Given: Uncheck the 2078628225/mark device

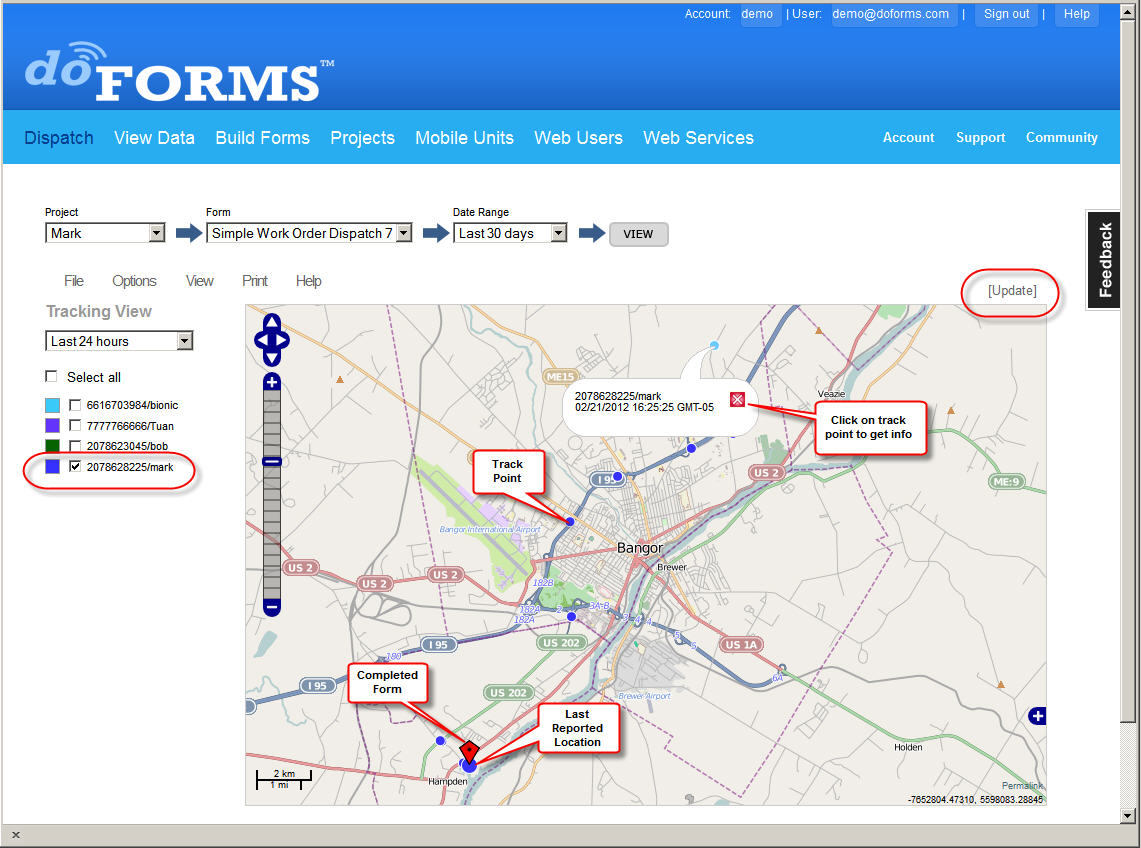Looking at the screenshot, I should click(75, 466).
